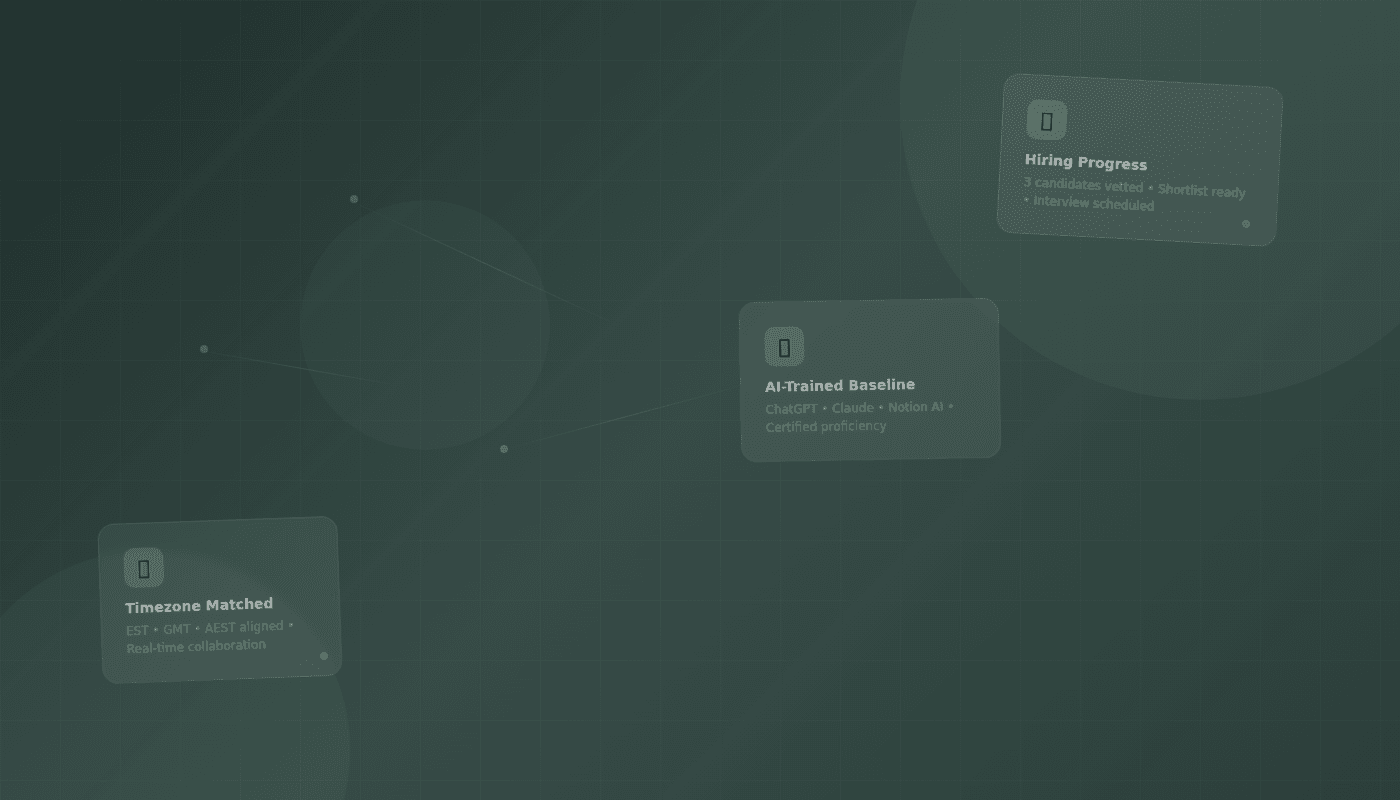This screenshot has height=800, width=1400.
Task: Click "Notion AI" in the AI-Trained card
Action: click(915, 407)
